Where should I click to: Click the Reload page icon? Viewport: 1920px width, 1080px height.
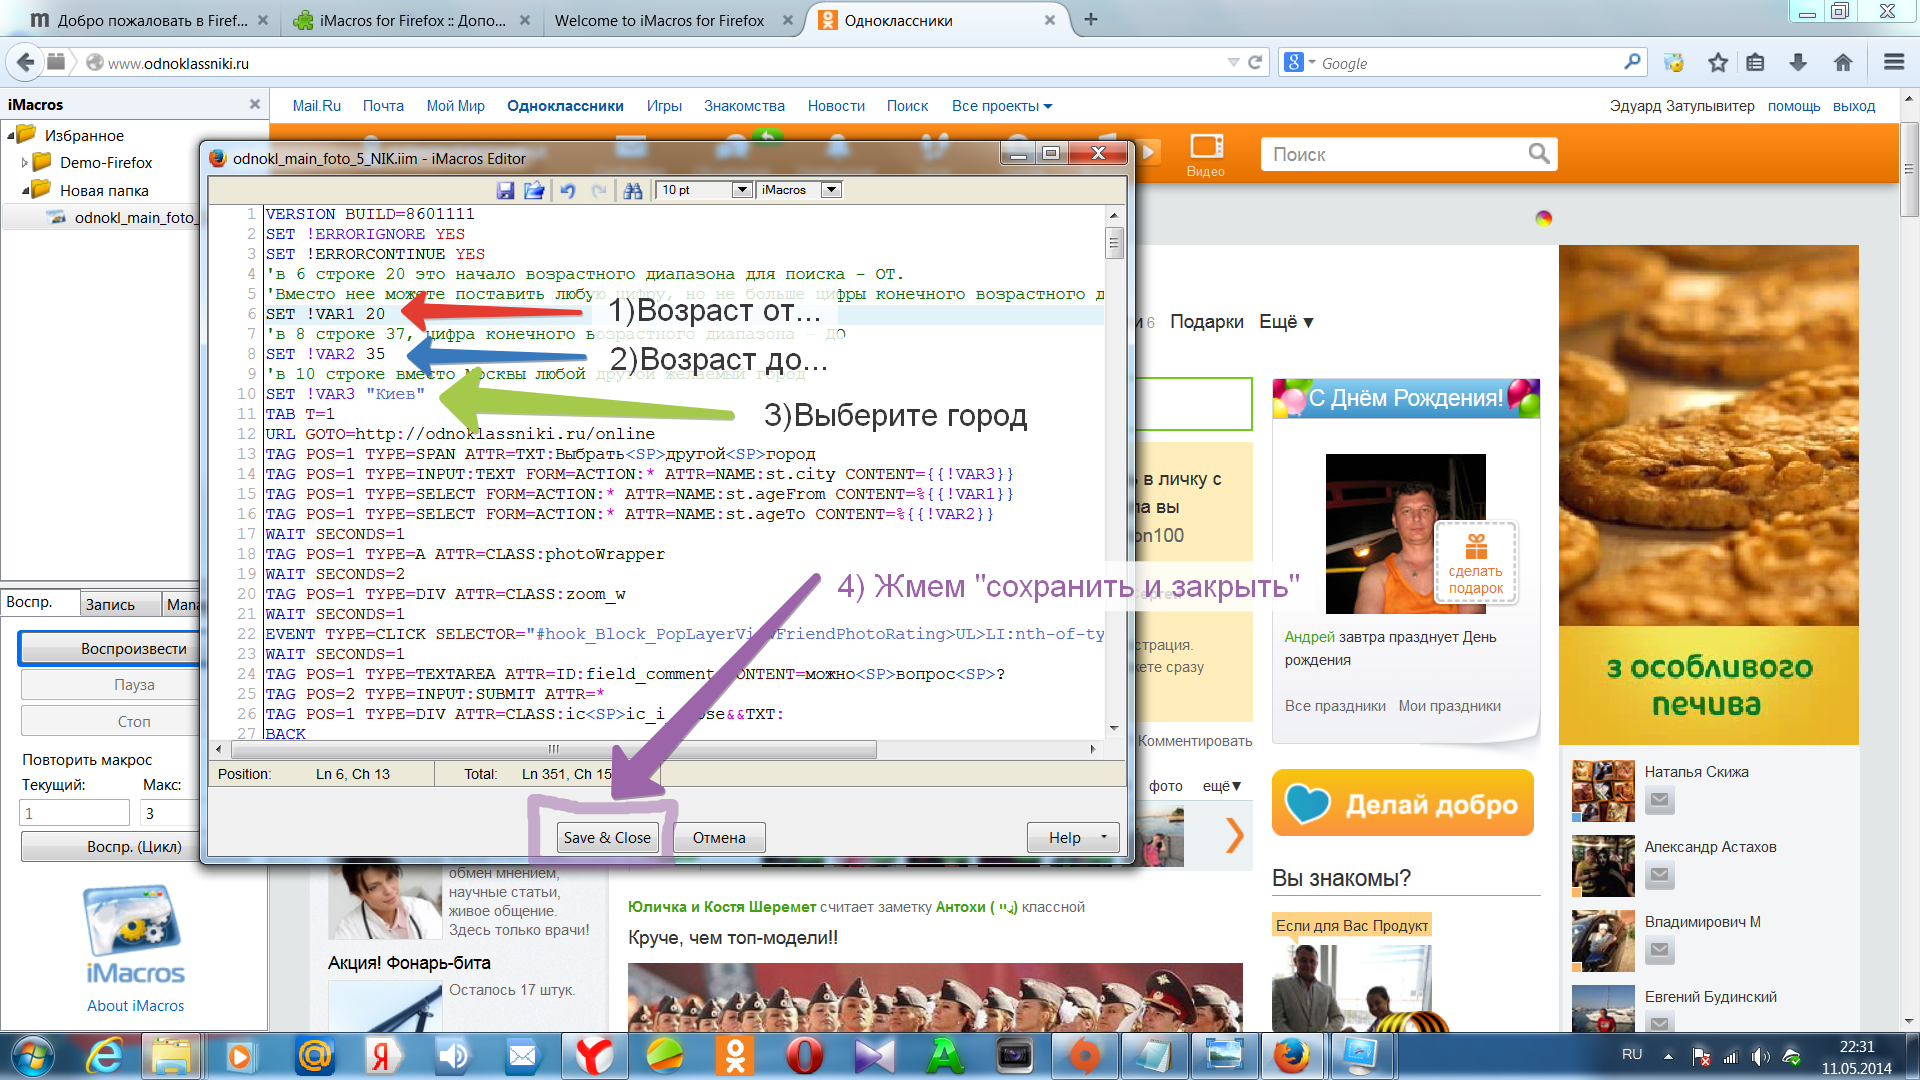pyautogui.click(x=1255, y=62)
